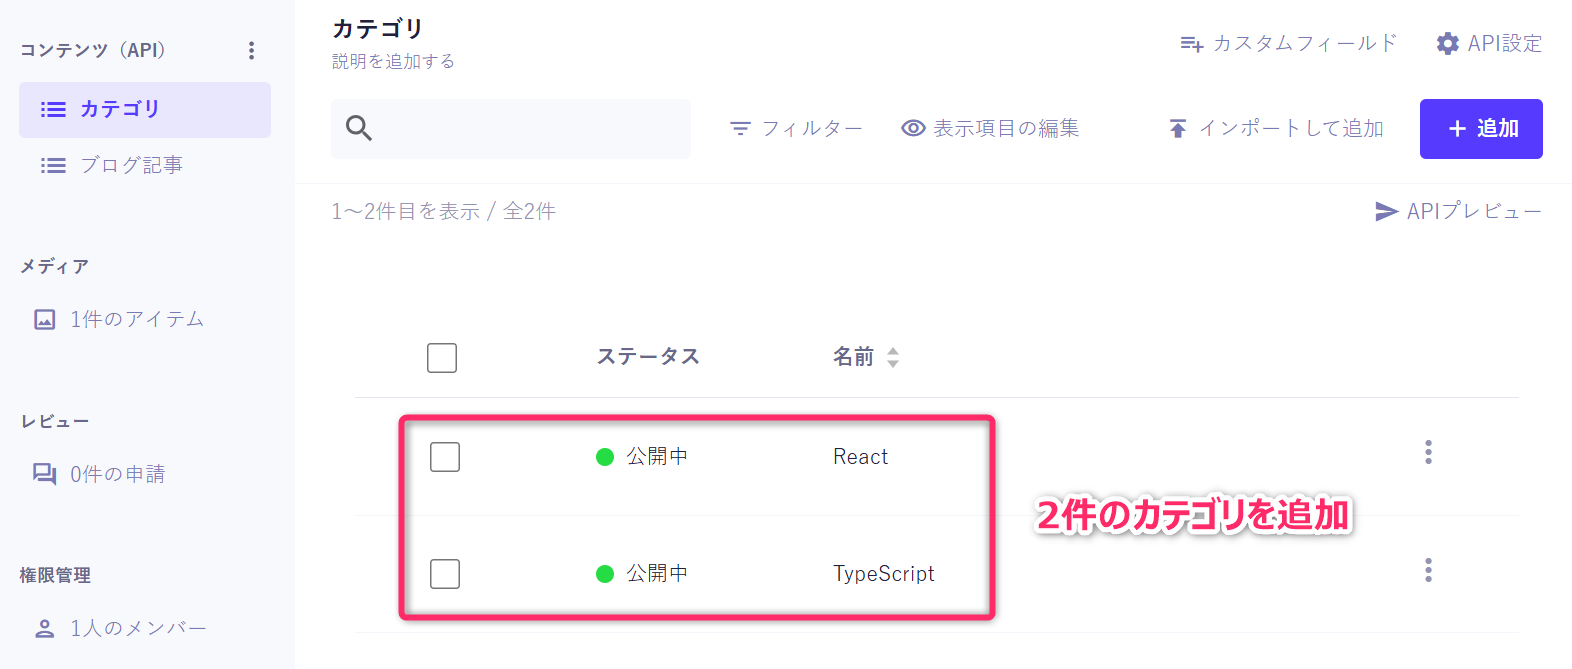Open the row menu for TypeScript
This screenshot has width=1572, height=669.
click(1428, 570)
